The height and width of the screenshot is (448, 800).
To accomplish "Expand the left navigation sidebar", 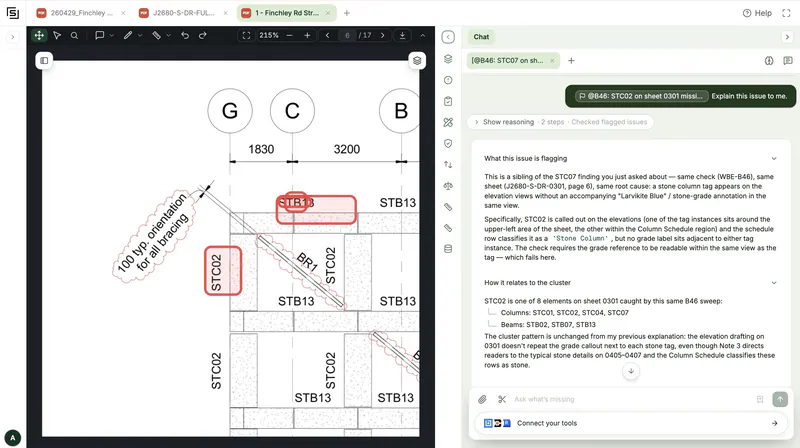I will click(x=13, y=37).
